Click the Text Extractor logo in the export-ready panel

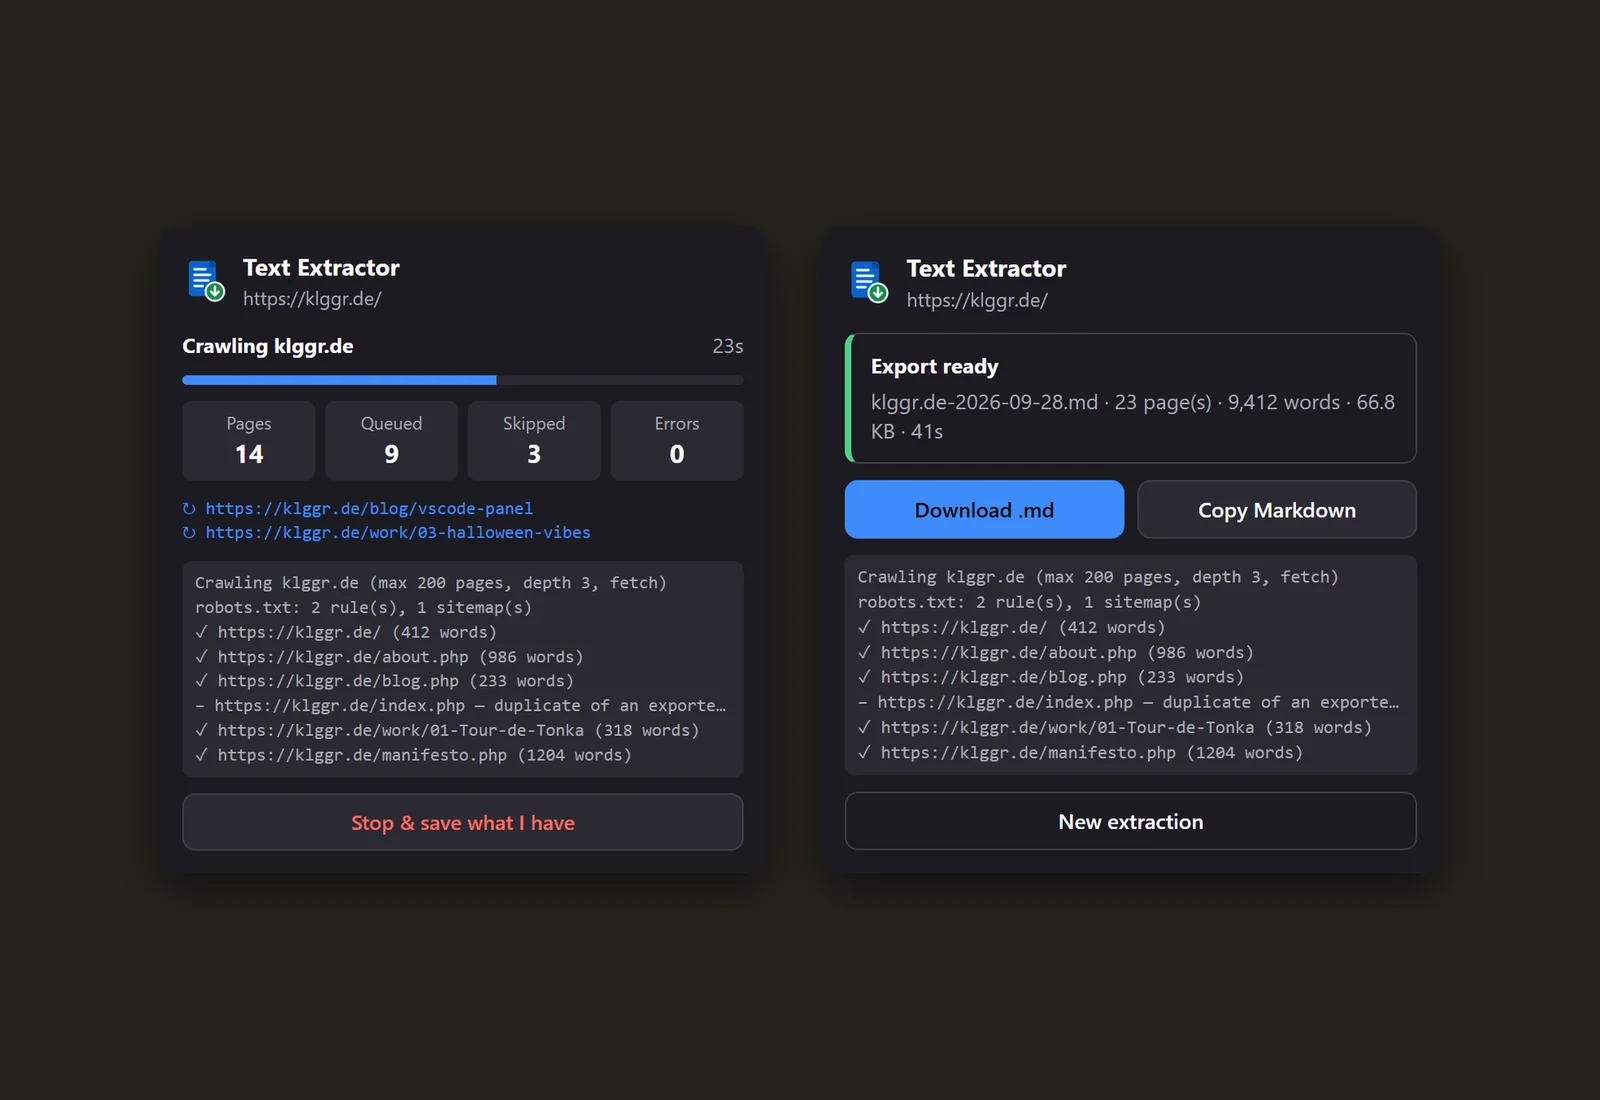[x=869, y=282]
